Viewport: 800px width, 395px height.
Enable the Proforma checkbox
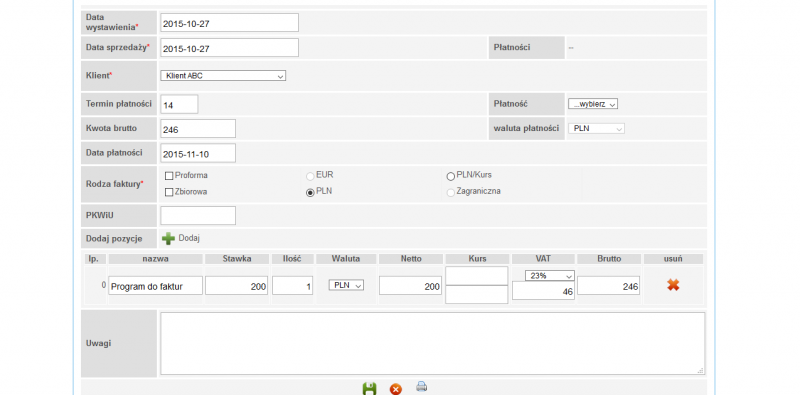pyautogui.click(x=169, y=176)
